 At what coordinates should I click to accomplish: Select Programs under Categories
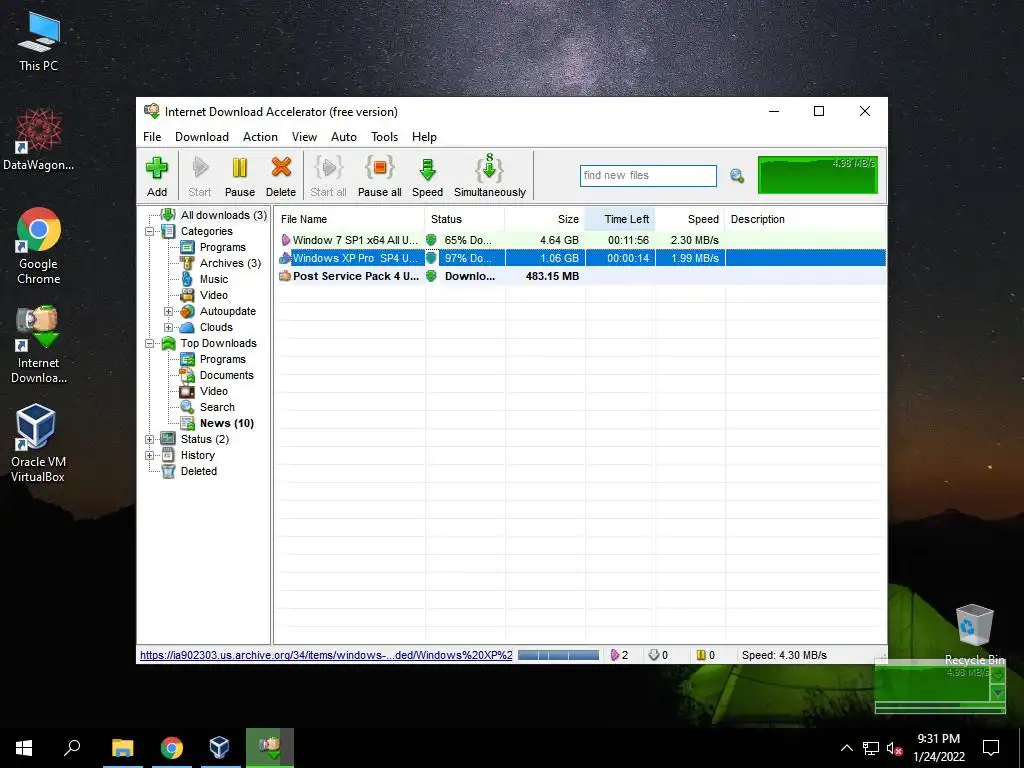[x=223, y=247]
